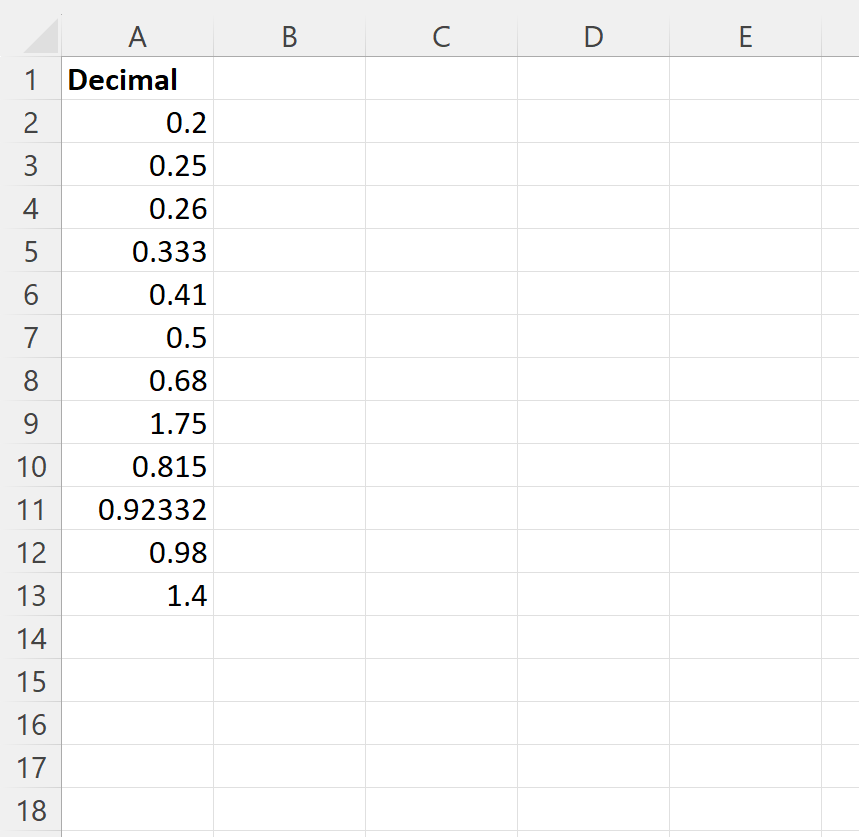This screenshot has height=837, width=859.
Task: Select the cell containing Decimal
Action: tap(137, 79)
